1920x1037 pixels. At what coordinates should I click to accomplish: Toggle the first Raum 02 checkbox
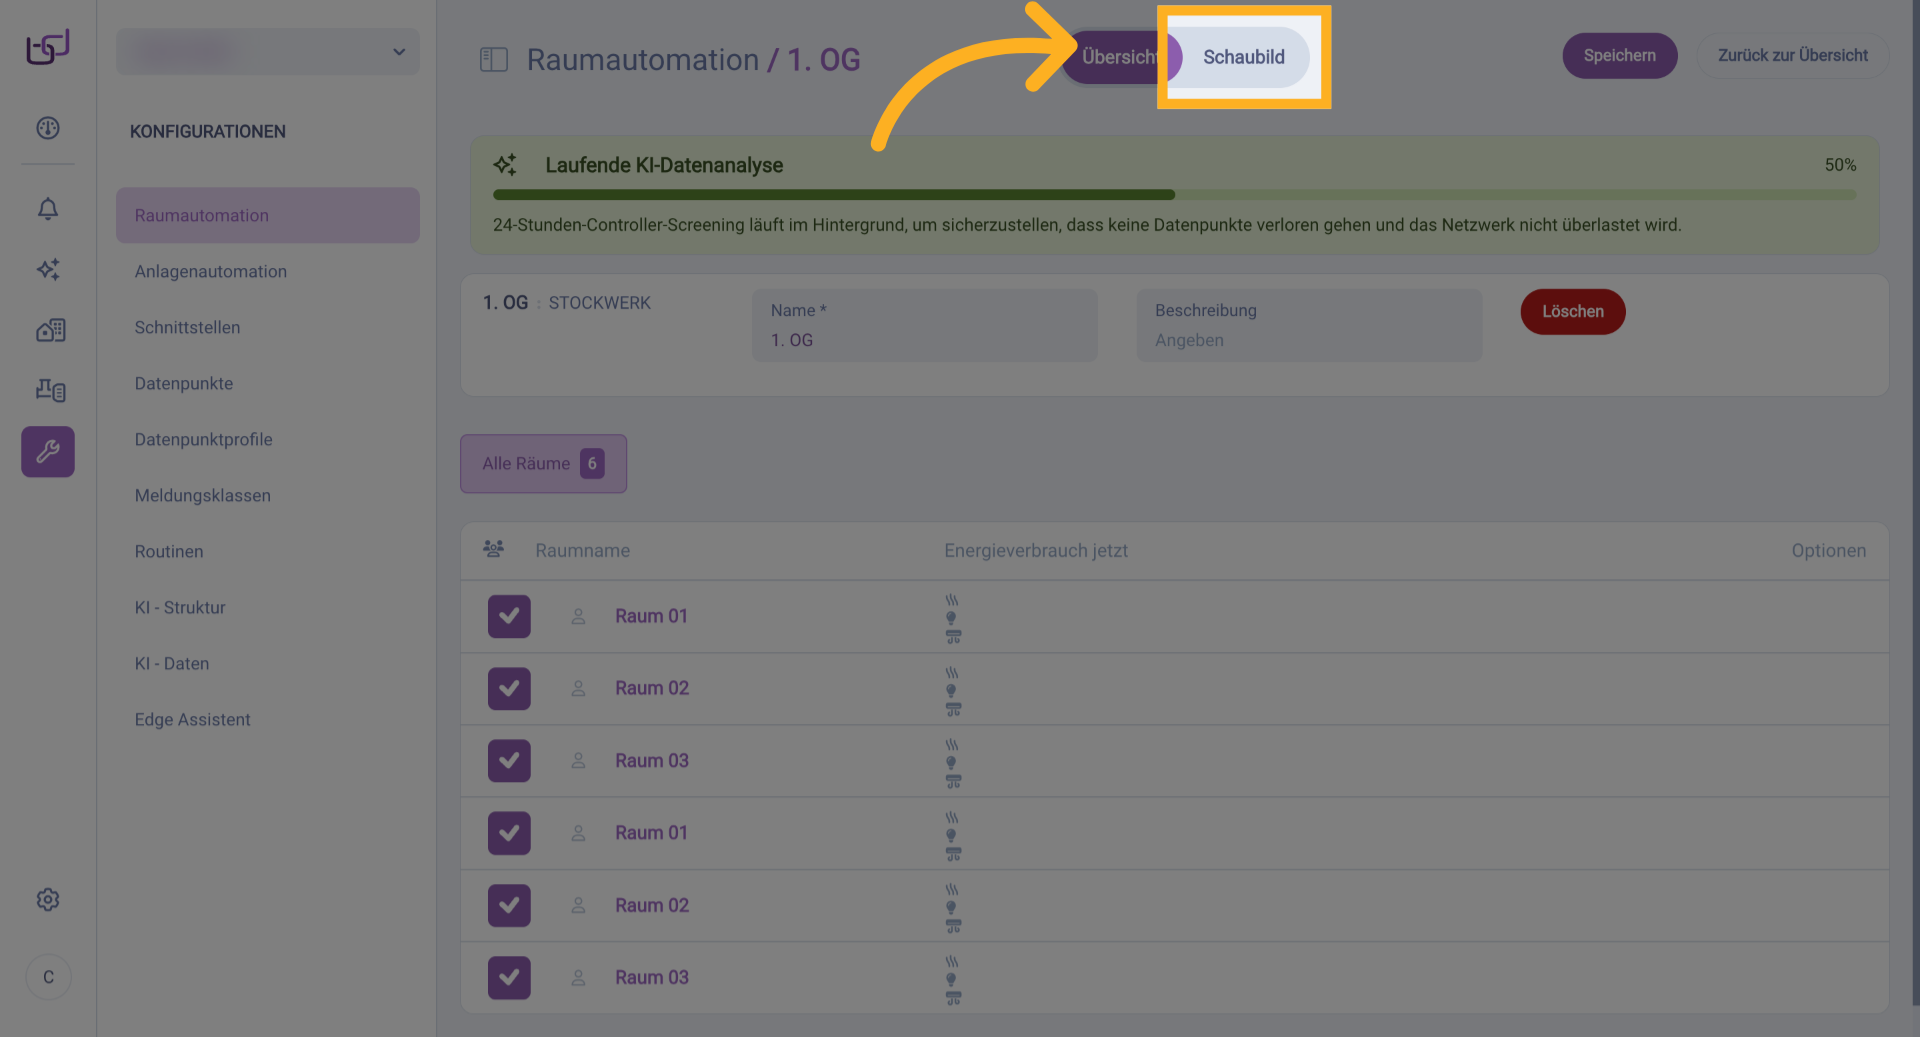click(509, 688)
